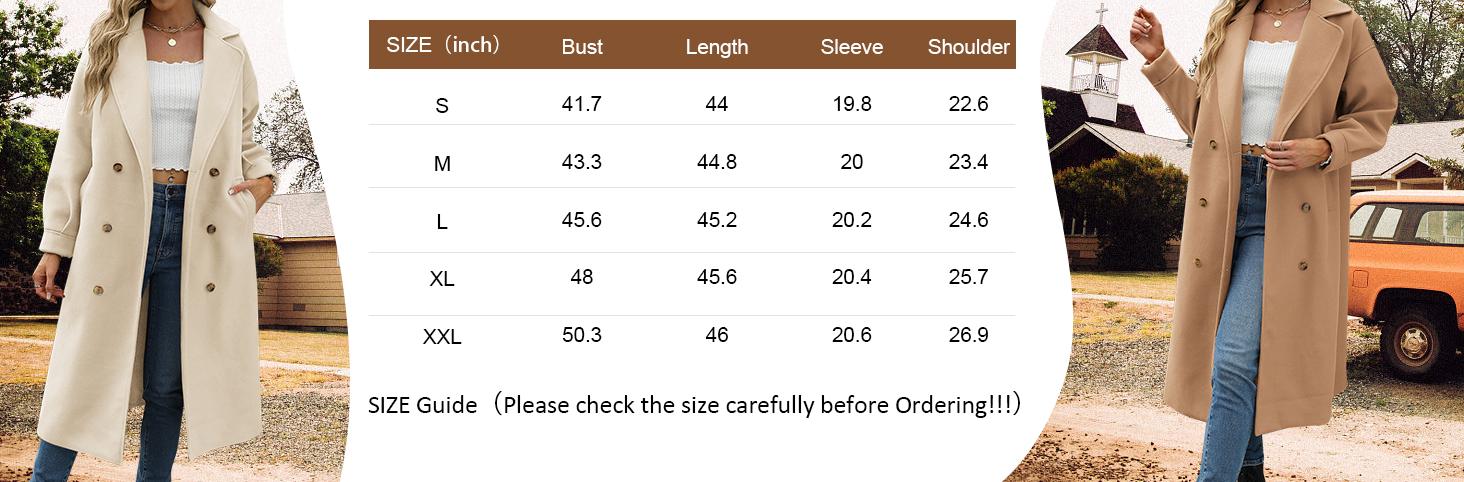This screenshot has height=482, width=1464.
Task: Click the XXL size row label
Action: point(442,338)
